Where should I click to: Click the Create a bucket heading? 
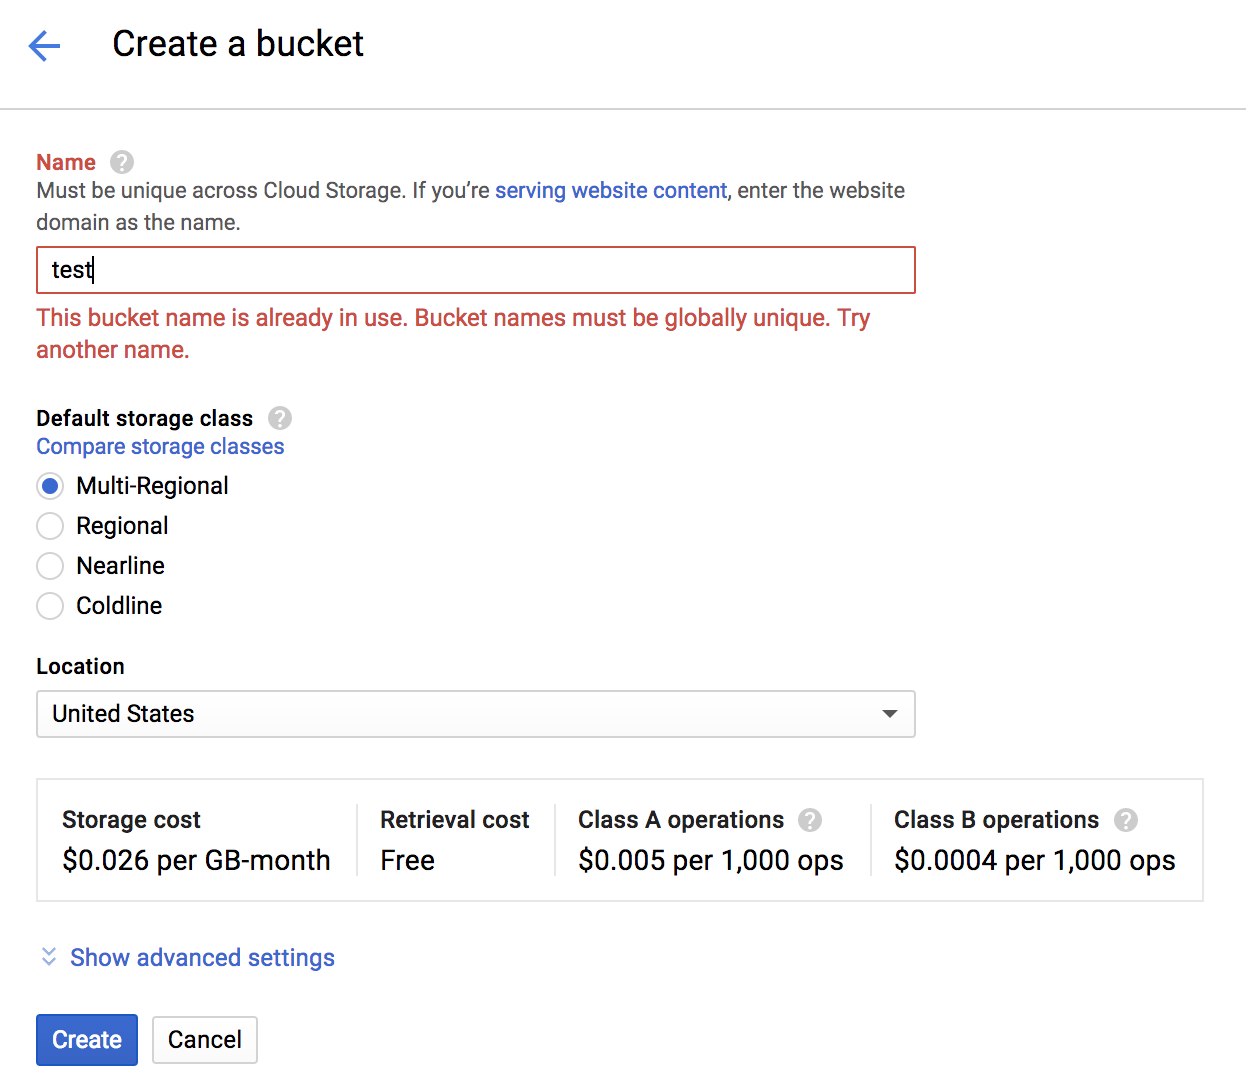pyautogui.click(x=238, y=44)
